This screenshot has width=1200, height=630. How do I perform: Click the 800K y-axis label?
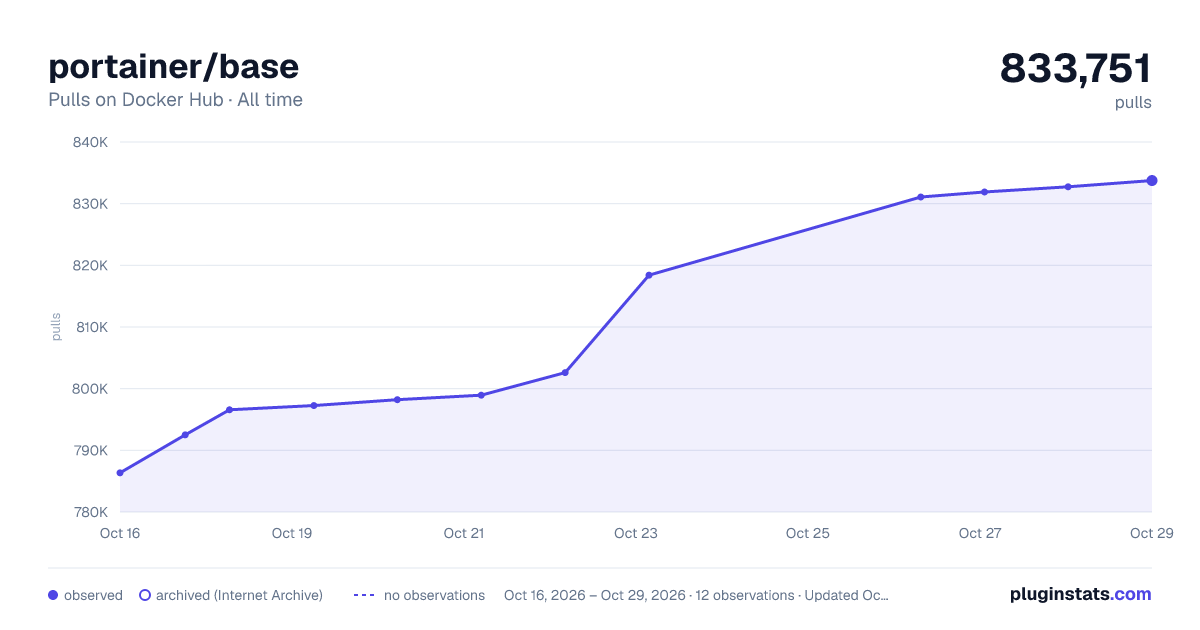click(x=90, y=389)
